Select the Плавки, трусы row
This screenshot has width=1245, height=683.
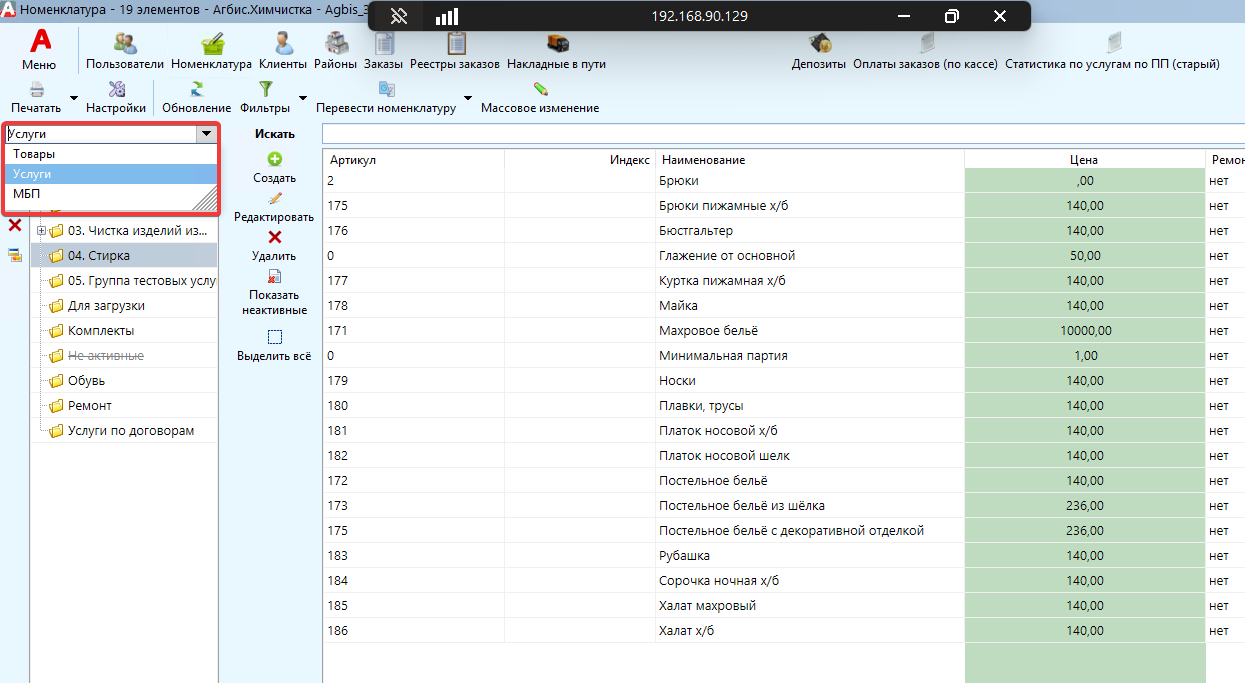[784, 406]
